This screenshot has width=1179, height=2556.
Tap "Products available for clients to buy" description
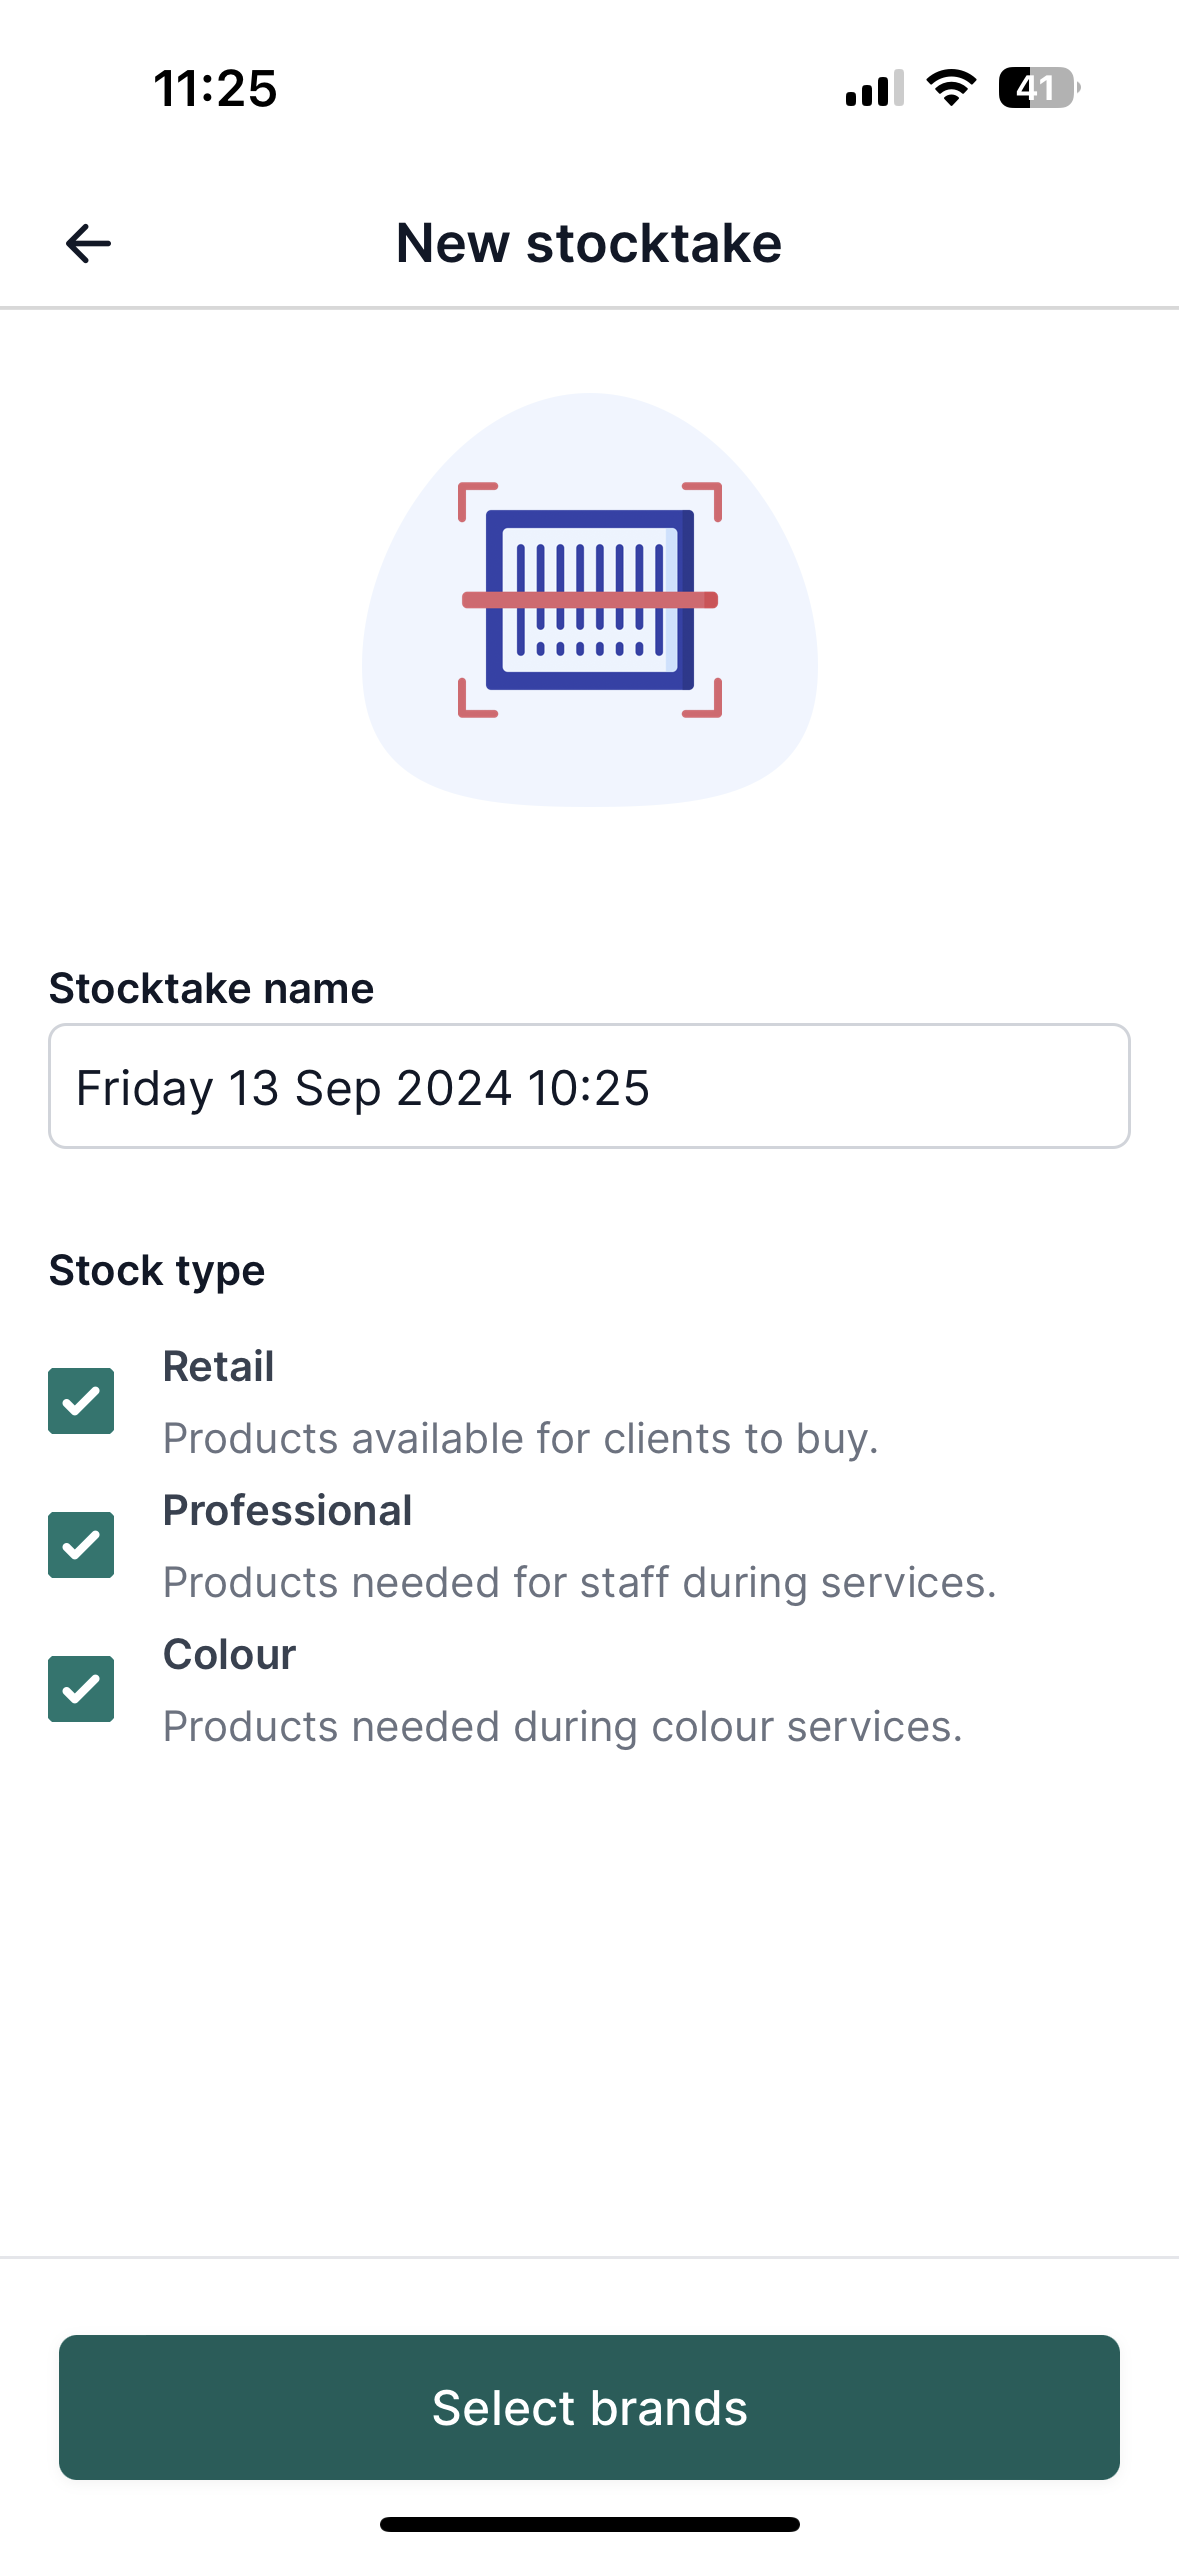pos(520,1438)
